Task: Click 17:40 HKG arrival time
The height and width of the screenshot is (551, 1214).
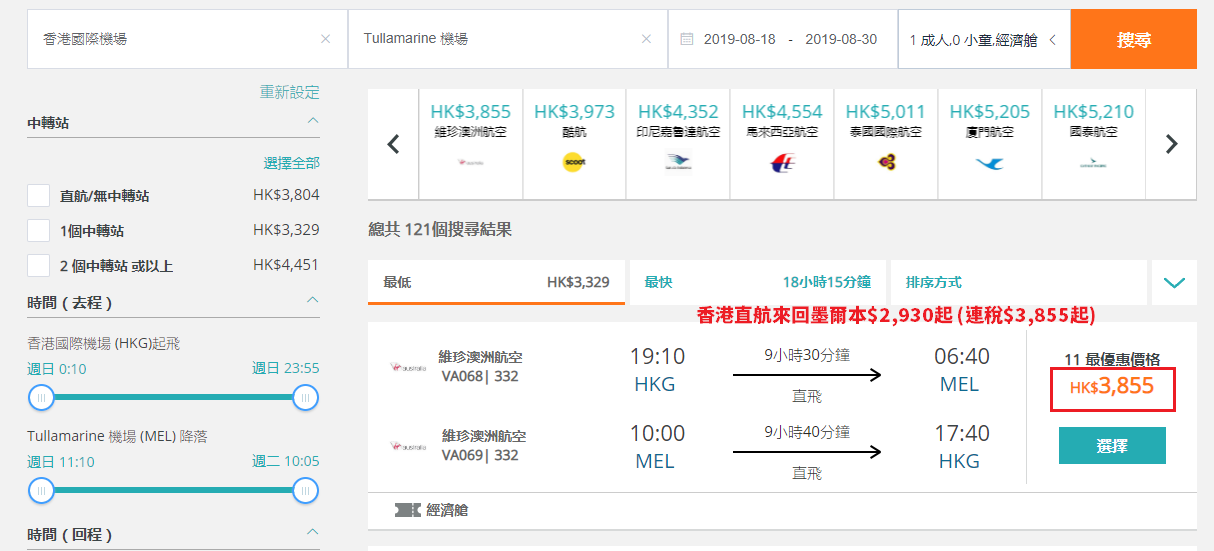Action: coord(961,434)
